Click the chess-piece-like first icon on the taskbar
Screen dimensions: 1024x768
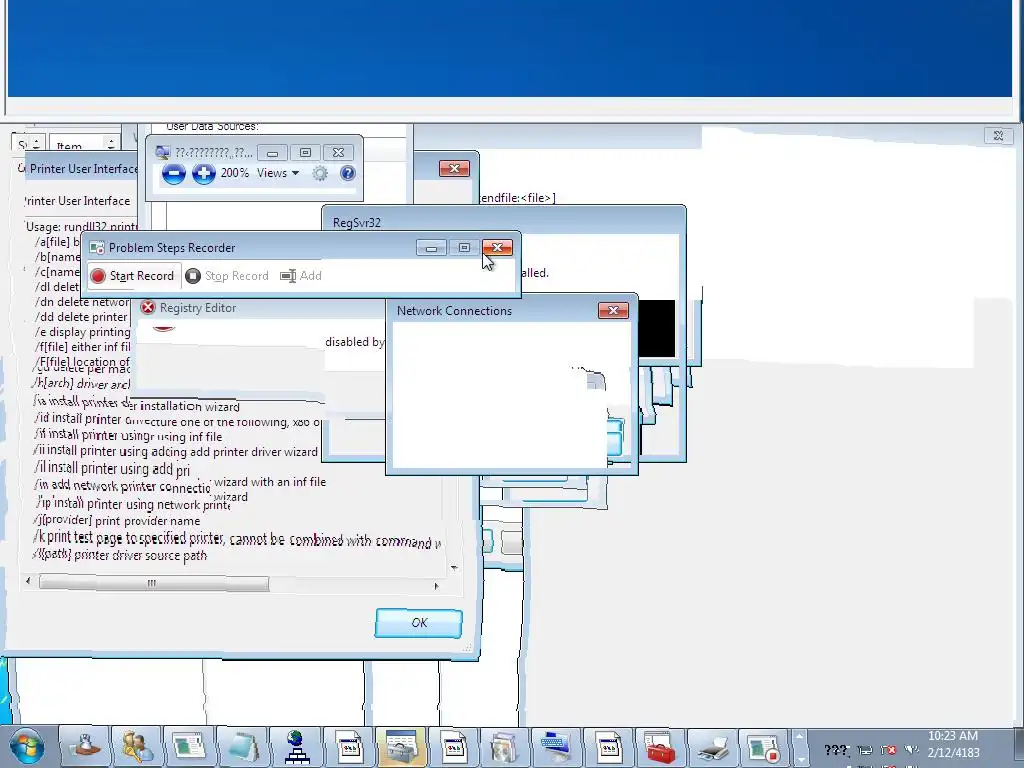pyautogui.click(x=84, y=746)
